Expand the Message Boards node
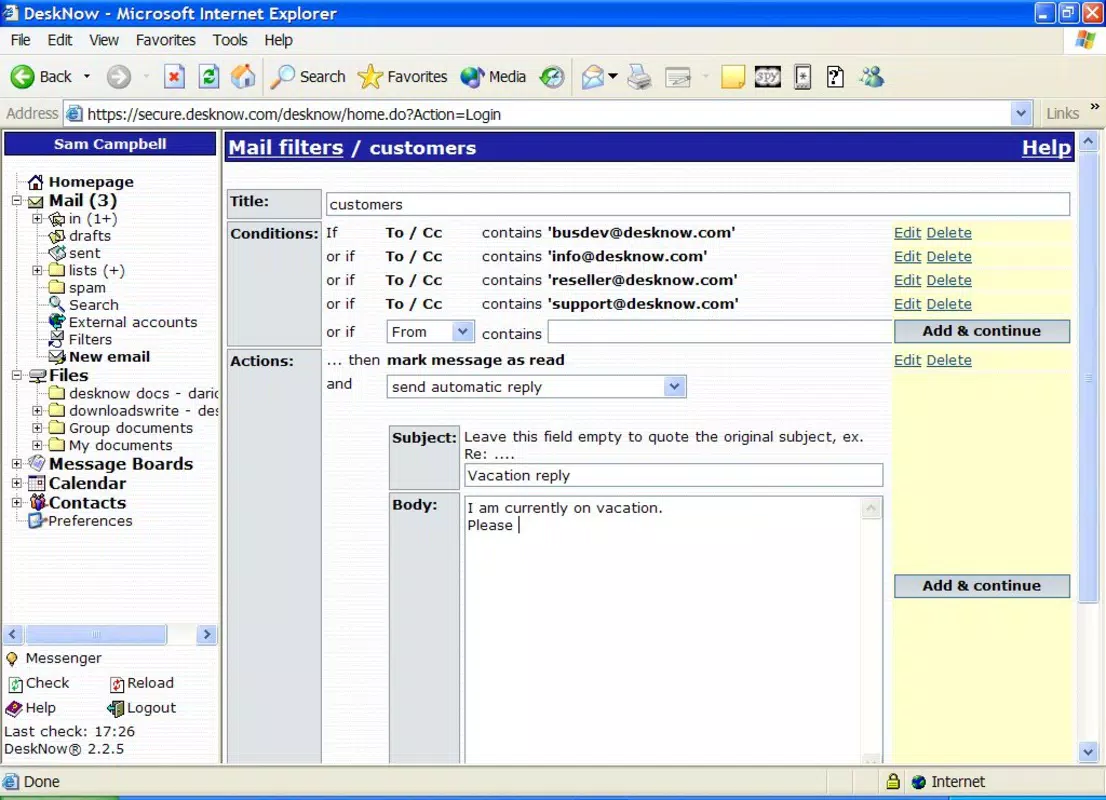This screenshot has width=1106, height=800. [x=16, y=463]
